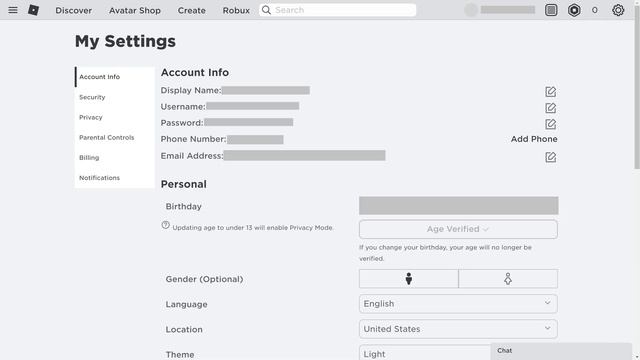The height and width of the screenshot is (360, 640).
Task: Switch to the Privacy settings tab
Action: (x=115, y=117)
